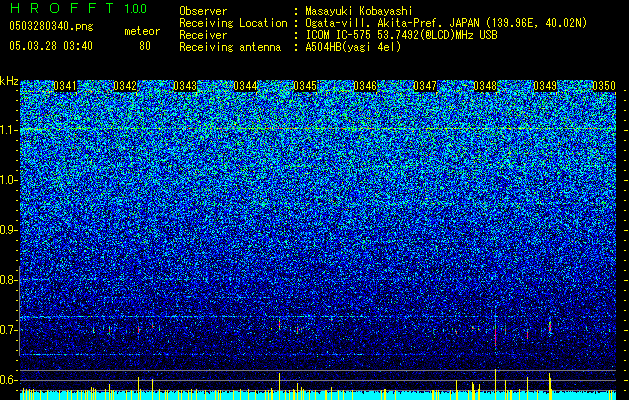The width and height of the screenshot is (629, 400).
Task: Click the 0.8 frequency axis label
Action: point(7,280)
